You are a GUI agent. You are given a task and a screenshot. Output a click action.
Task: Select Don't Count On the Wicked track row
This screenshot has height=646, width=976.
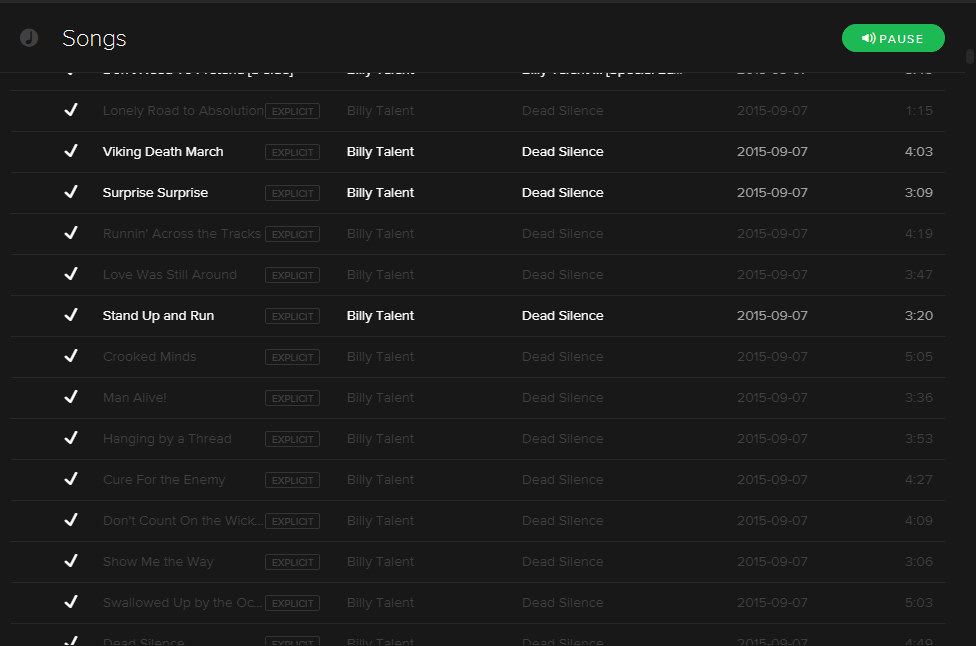[478, 521]
